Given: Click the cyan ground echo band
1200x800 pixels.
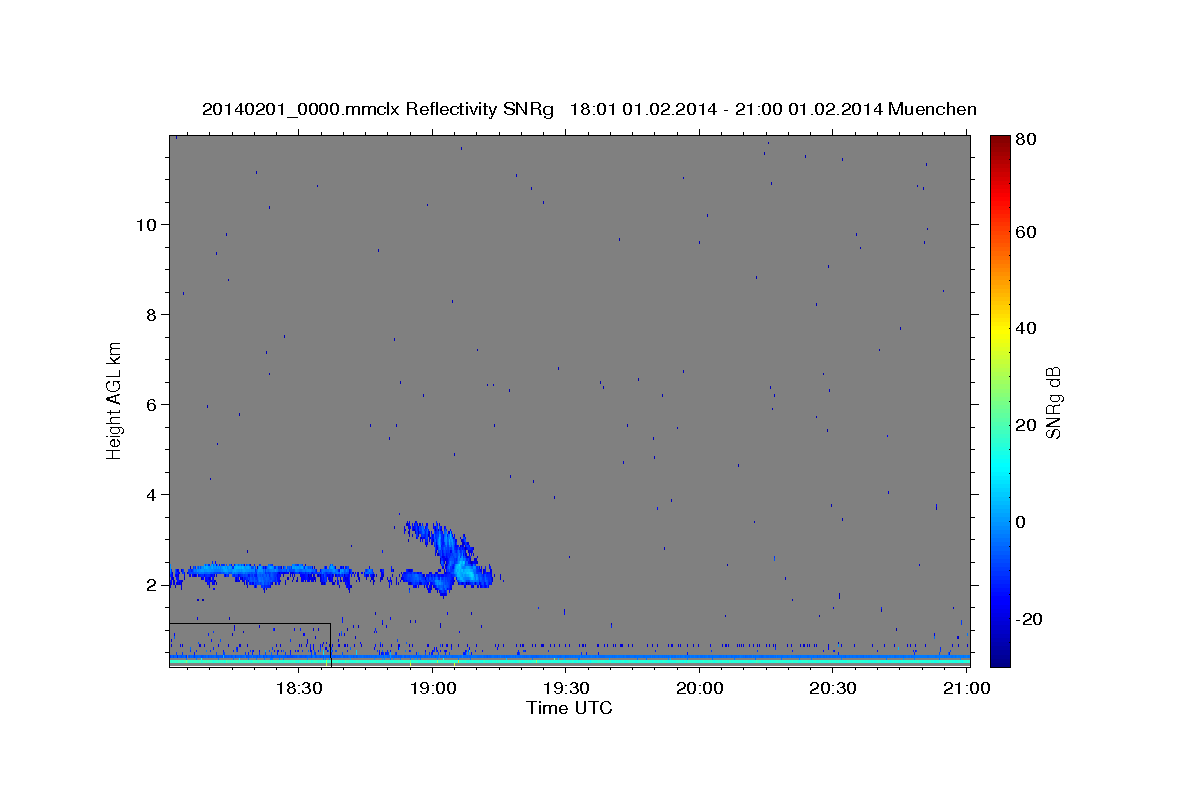Looking at the screenshot, I should (x=569, y=661).
